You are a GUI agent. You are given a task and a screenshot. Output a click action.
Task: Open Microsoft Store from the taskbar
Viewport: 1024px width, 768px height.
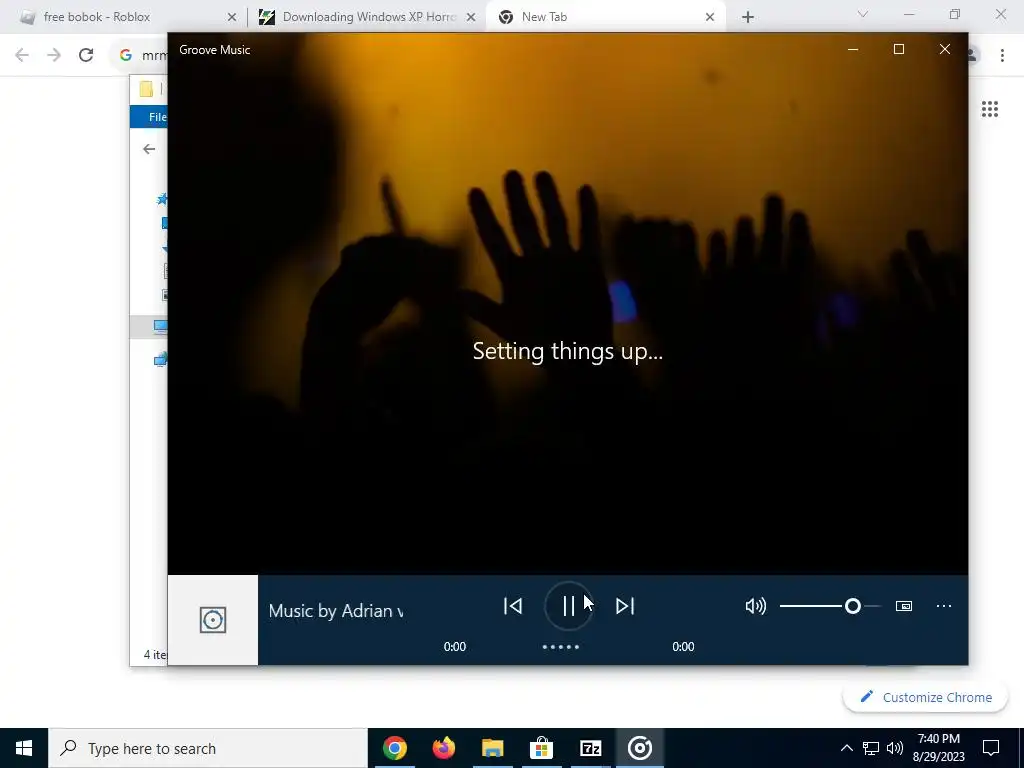541,748
